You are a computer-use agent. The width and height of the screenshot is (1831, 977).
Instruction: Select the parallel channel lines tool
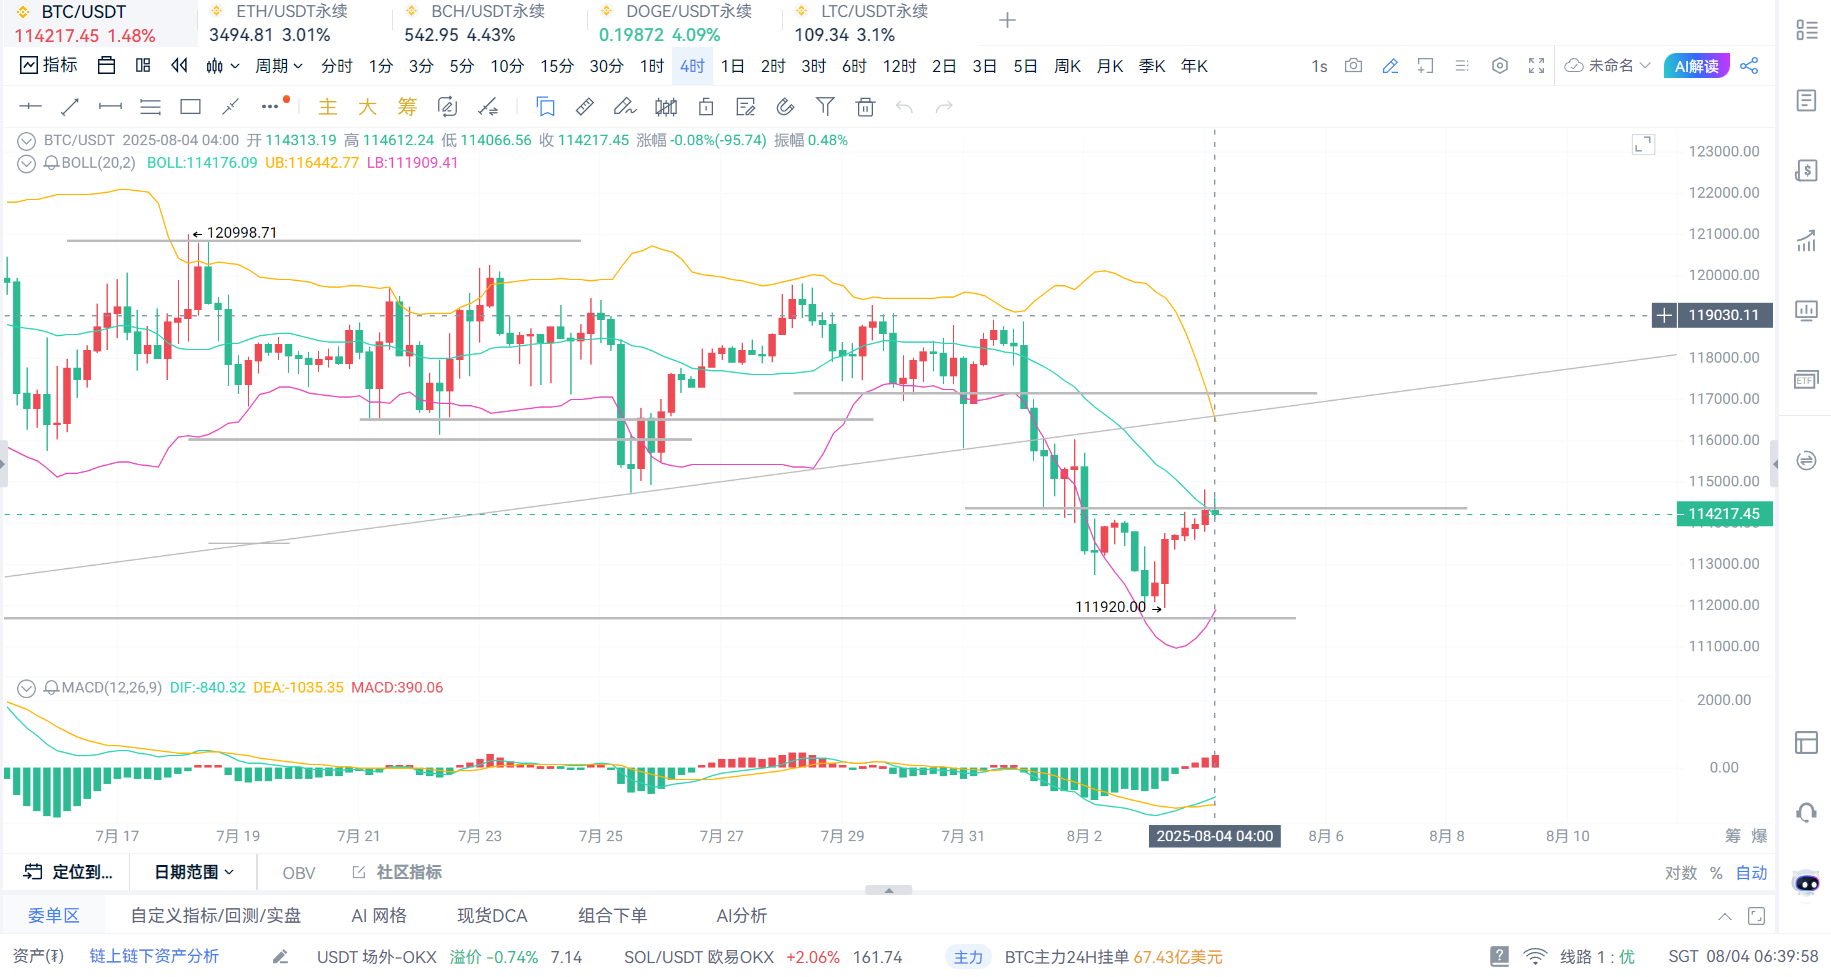tap(150, 106)
